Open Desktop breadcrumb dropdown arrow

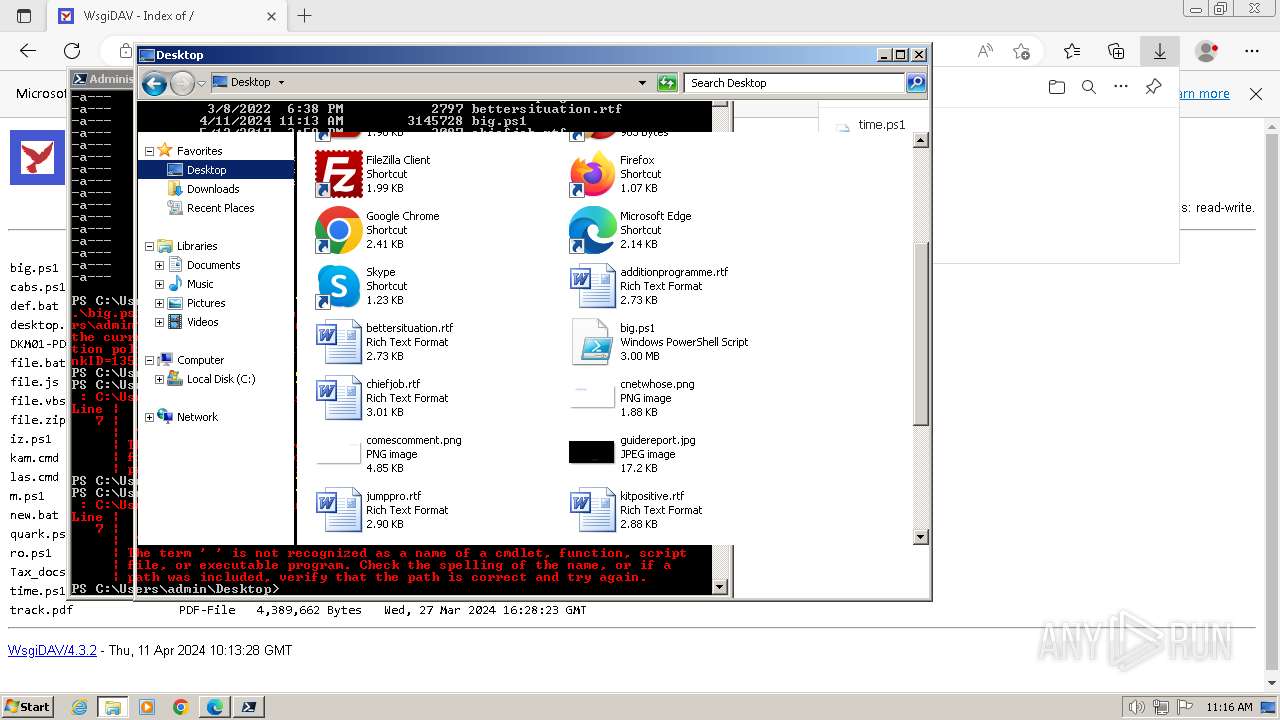[x=281, y=83]
